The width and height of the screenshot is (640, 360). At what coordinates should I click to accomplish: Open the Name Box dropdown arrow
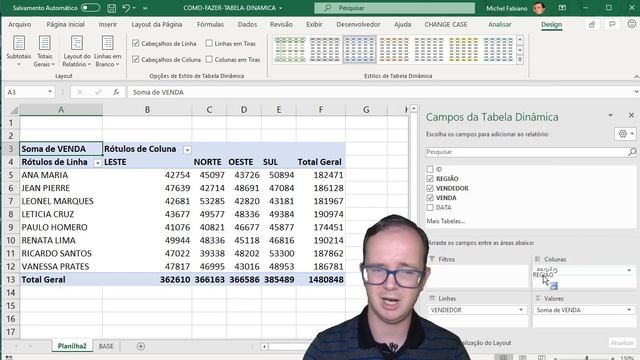50,92
